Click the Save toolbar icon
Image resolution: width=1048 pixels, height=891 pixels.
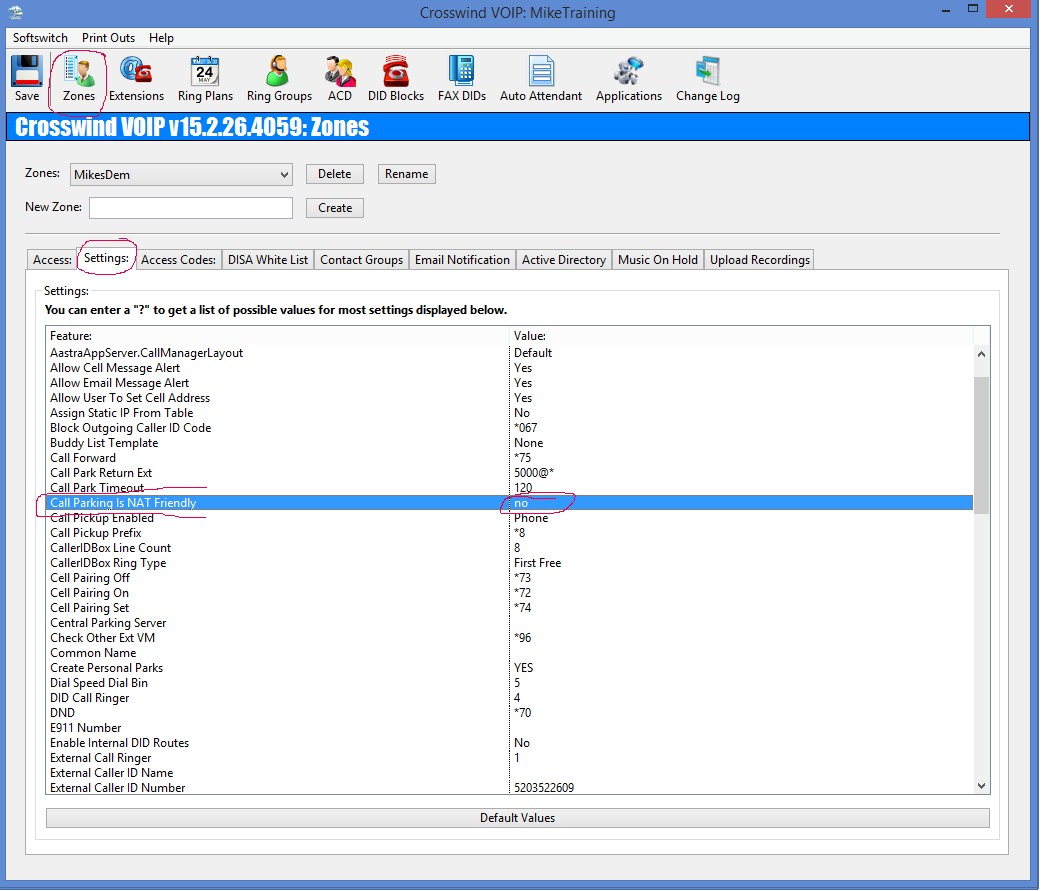point(27,77)
